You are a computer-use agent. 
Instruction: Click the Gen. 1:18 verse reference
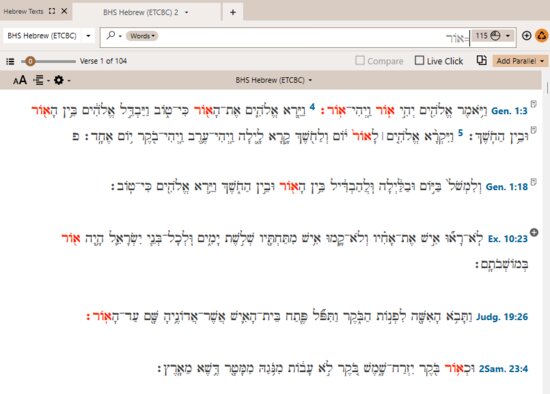[507, 187]
